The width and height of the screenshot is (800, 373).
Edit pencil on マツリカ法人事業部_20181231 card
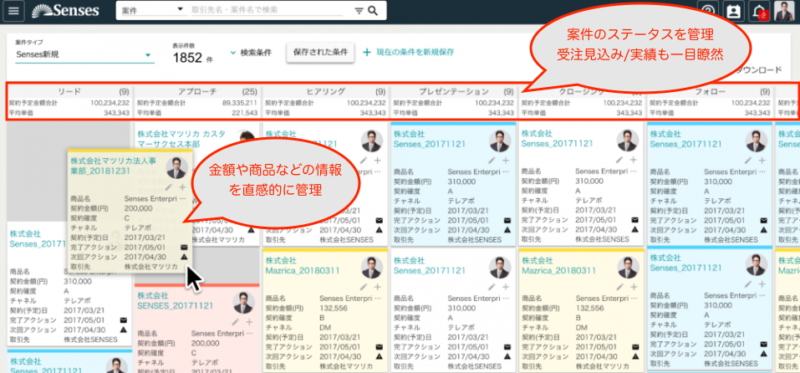tap(168, 187)
